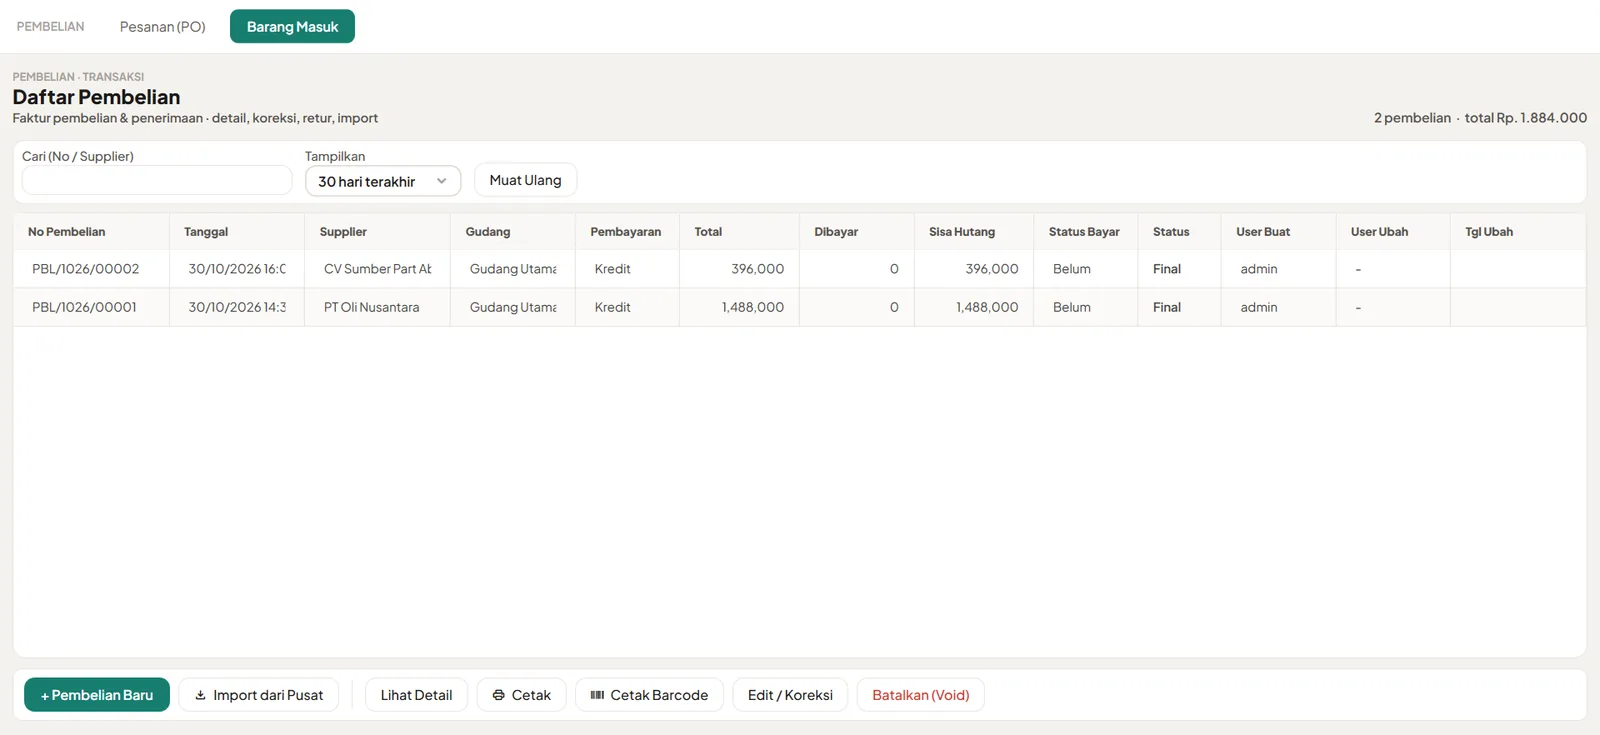Image resolution: width=1600 pixels, height=735 pixels.
Task: Sort by the Total column header
Action: coord(739,232)
